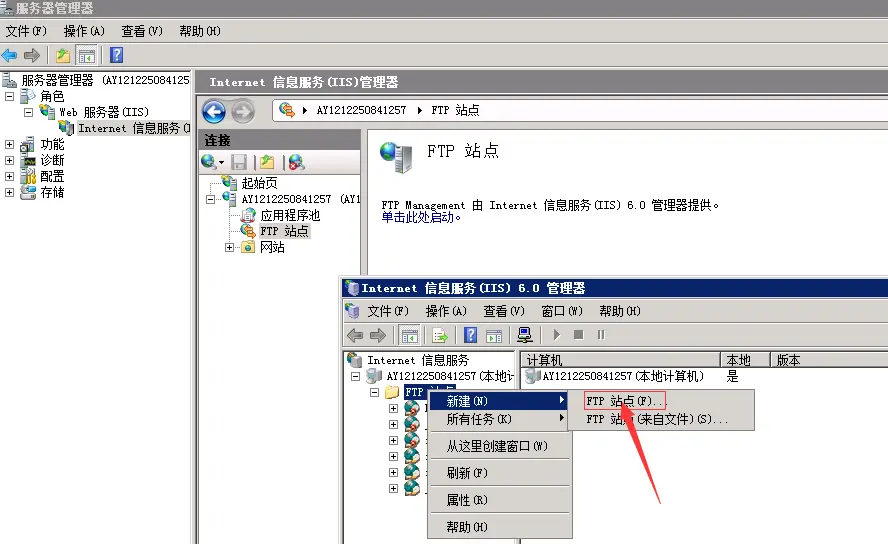Click the forward arrow in IIS 6.0 Manager toolbar
The width and height of the screenshot is (888, 544).
[378, 335]
